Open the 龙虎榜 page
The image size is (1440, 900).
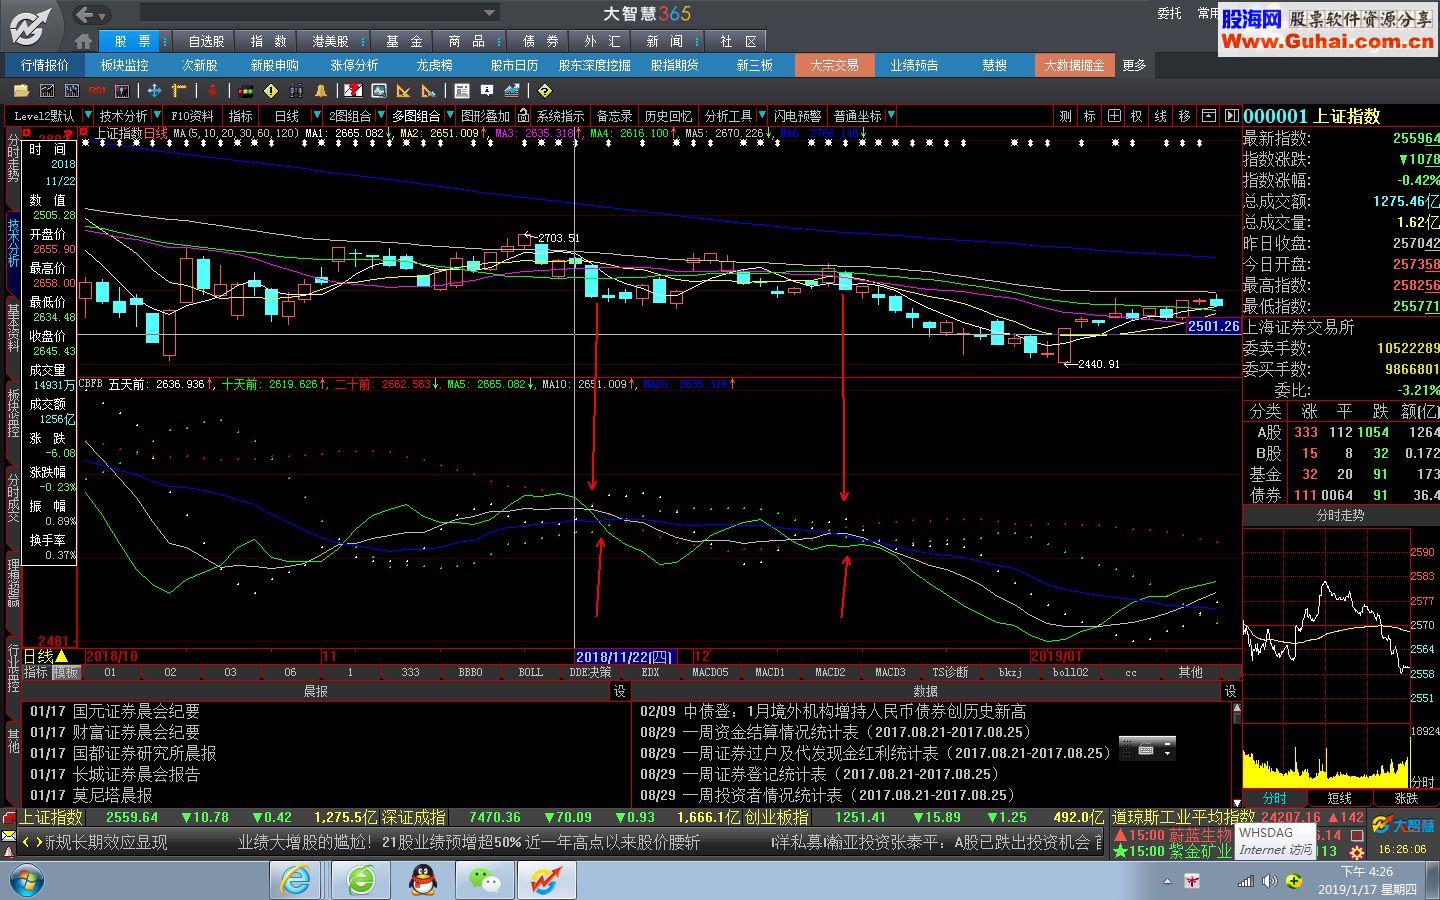point(434,65)
